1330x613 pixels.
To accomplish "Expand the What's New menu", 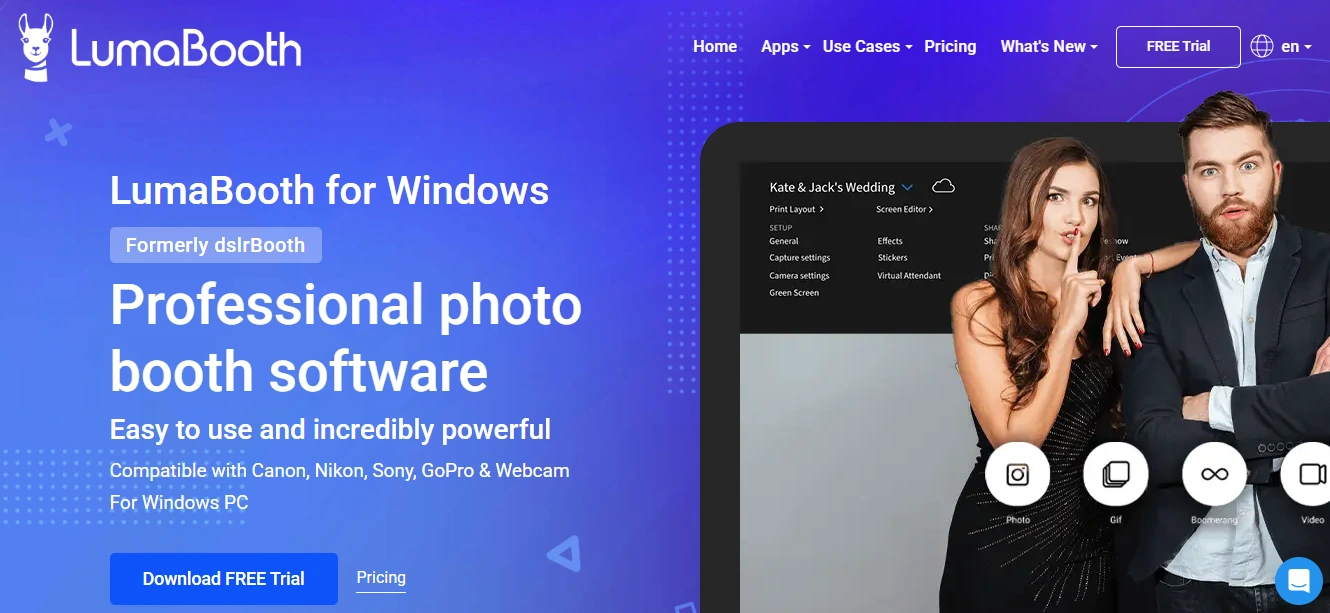I will [1049, 46].
